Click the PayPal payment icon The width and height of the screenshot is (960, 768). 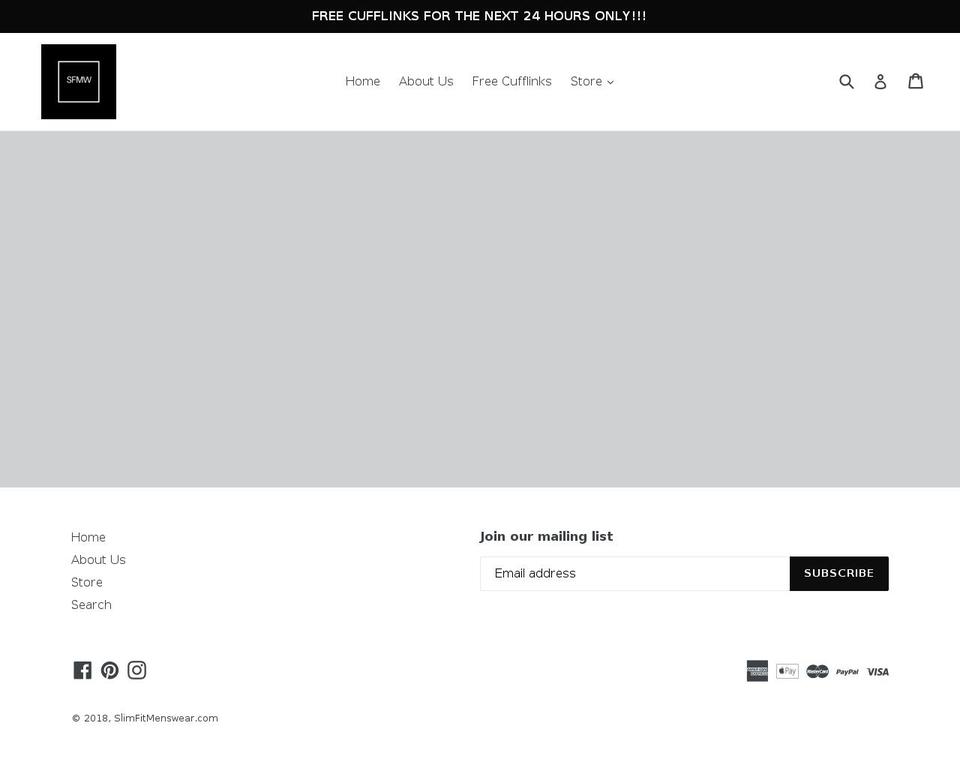click(847, 672)
